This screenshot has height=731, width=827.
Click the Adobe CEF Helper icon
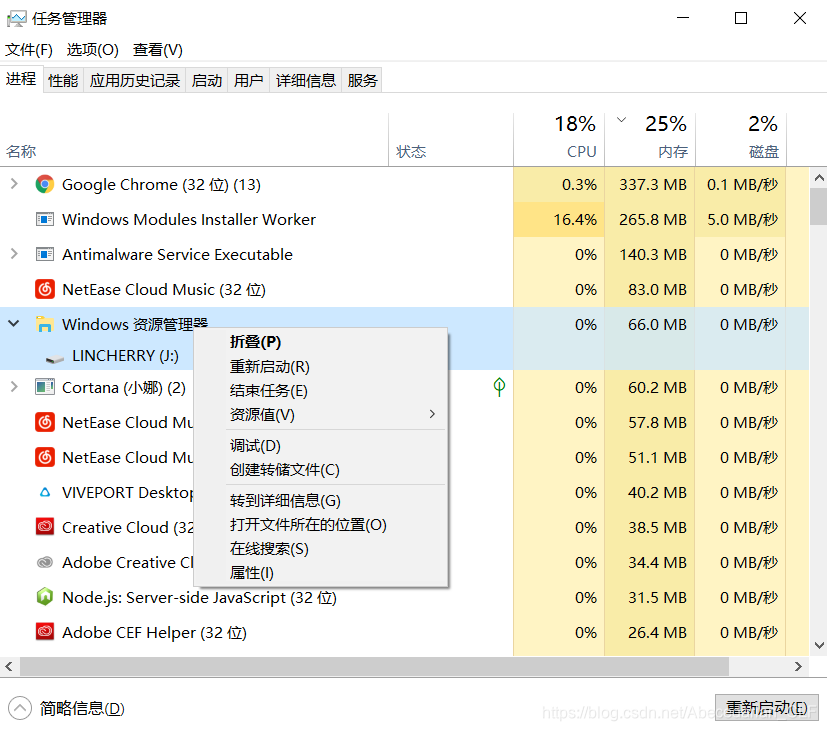[45, 632]
